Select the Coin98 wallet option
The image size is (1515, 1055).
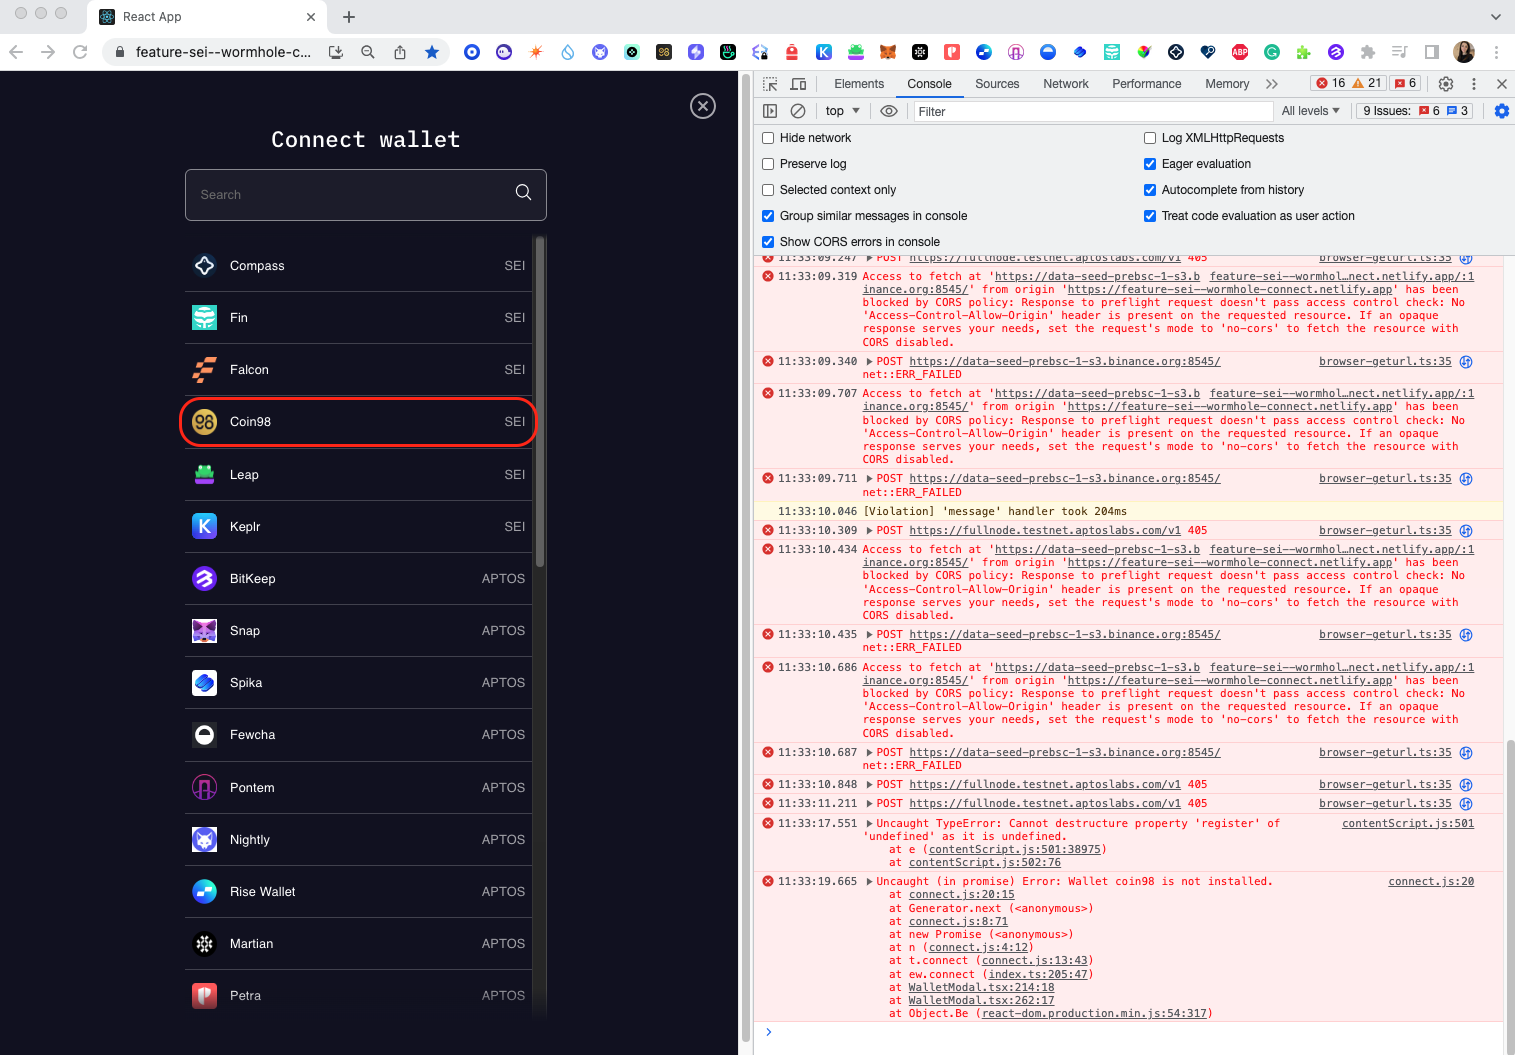point(357,421)
